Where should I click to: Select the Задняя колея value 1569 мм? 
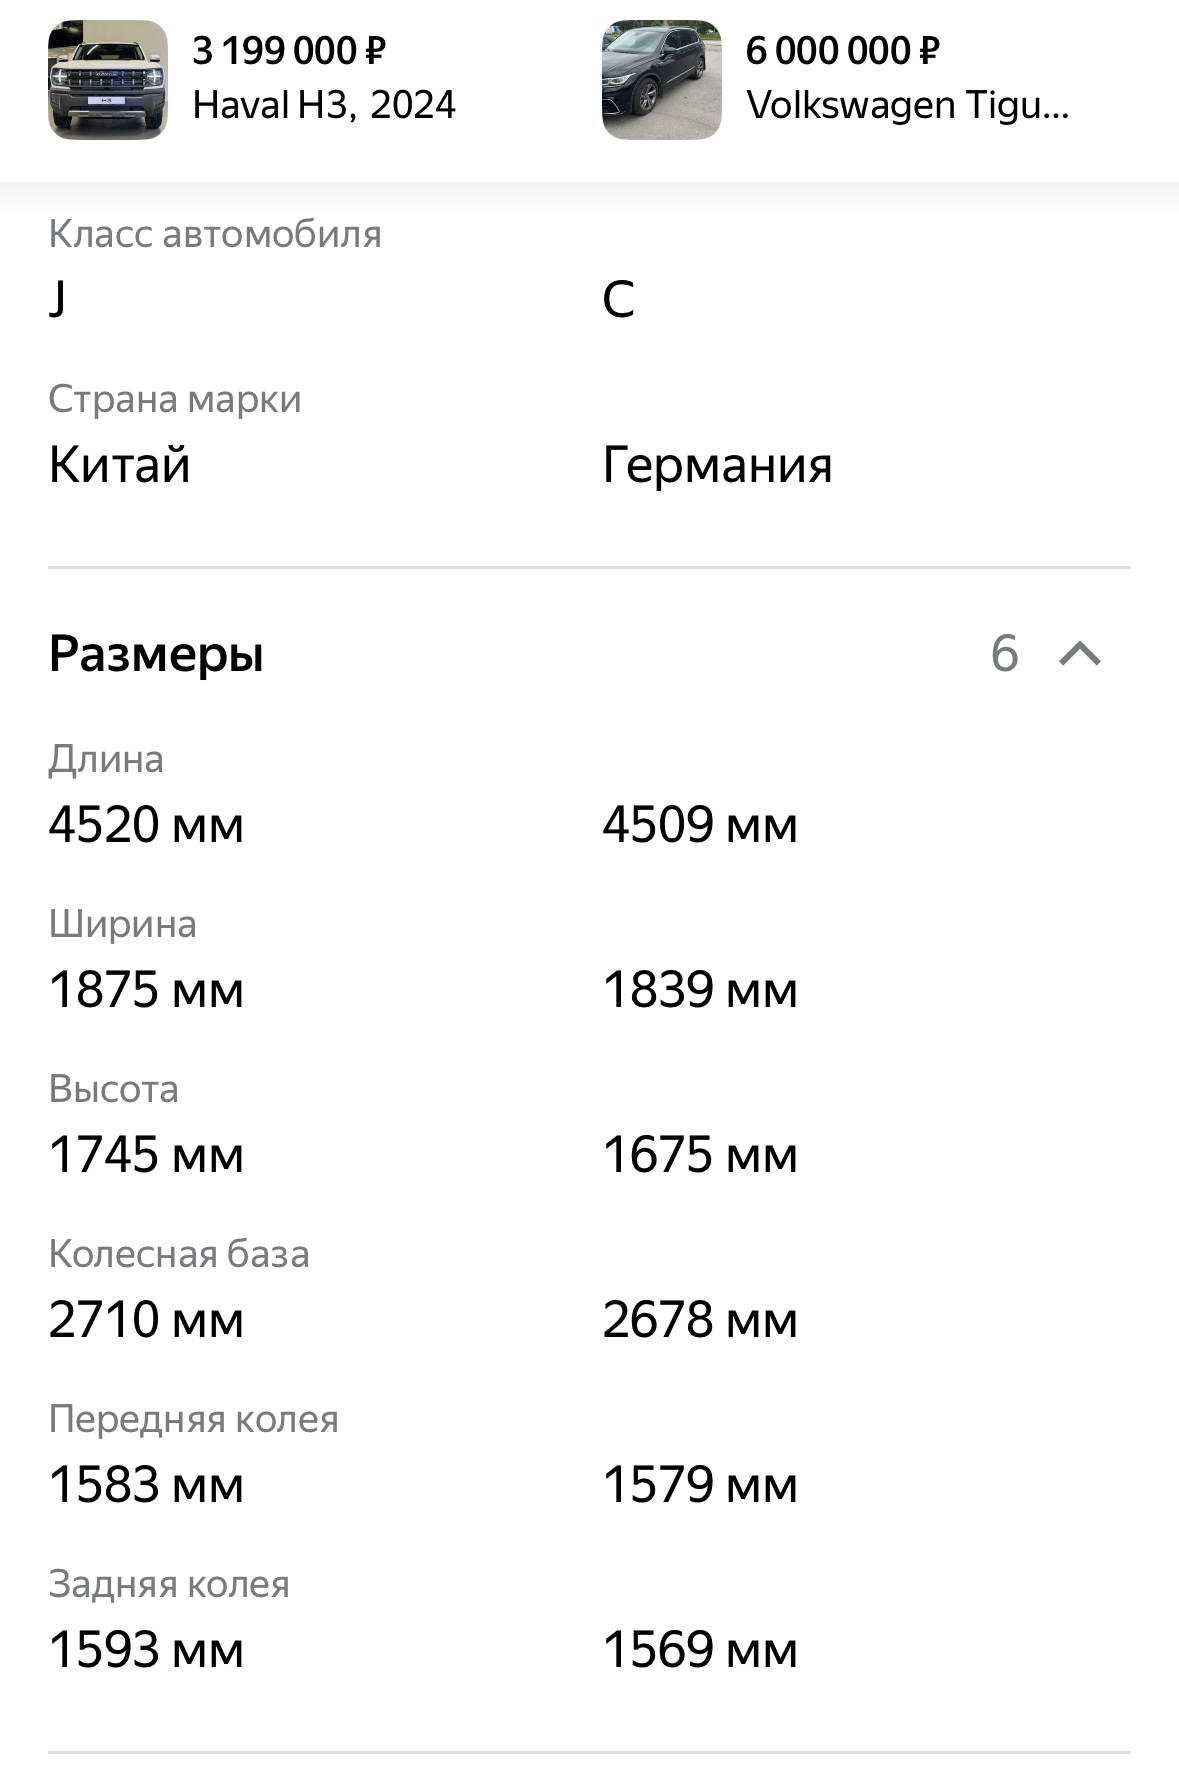coord(700,1650)
